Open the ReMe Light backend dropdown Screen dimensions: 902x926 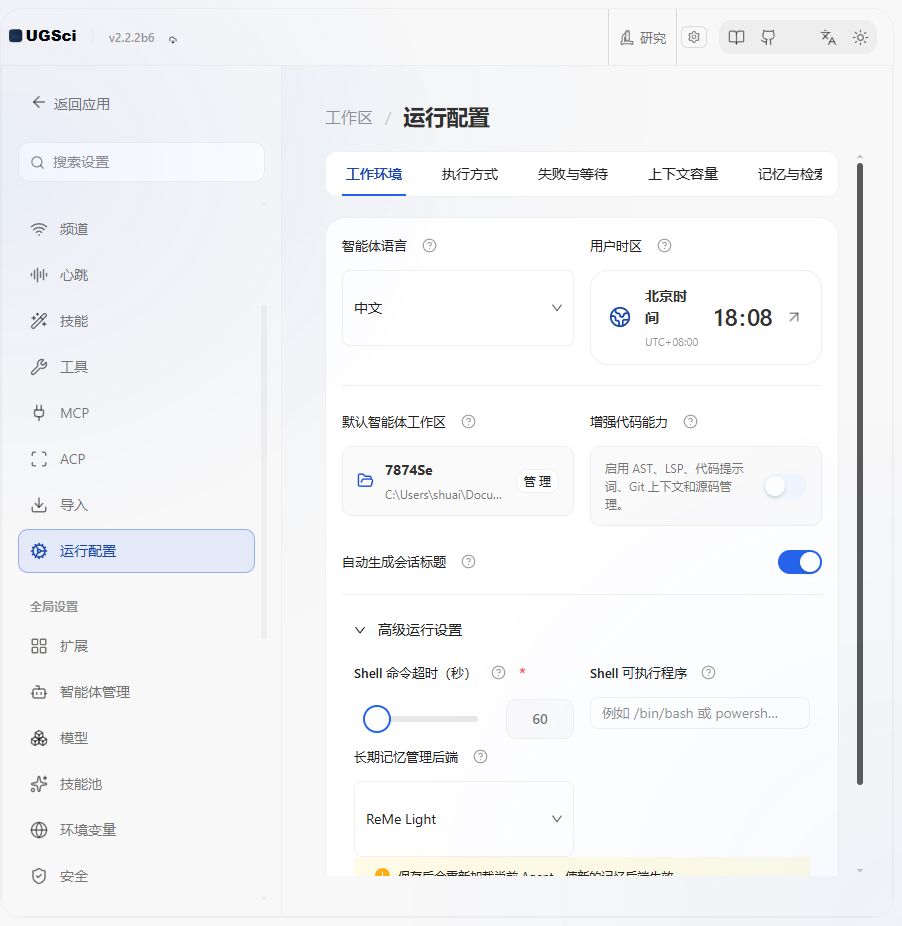[464, 819]
